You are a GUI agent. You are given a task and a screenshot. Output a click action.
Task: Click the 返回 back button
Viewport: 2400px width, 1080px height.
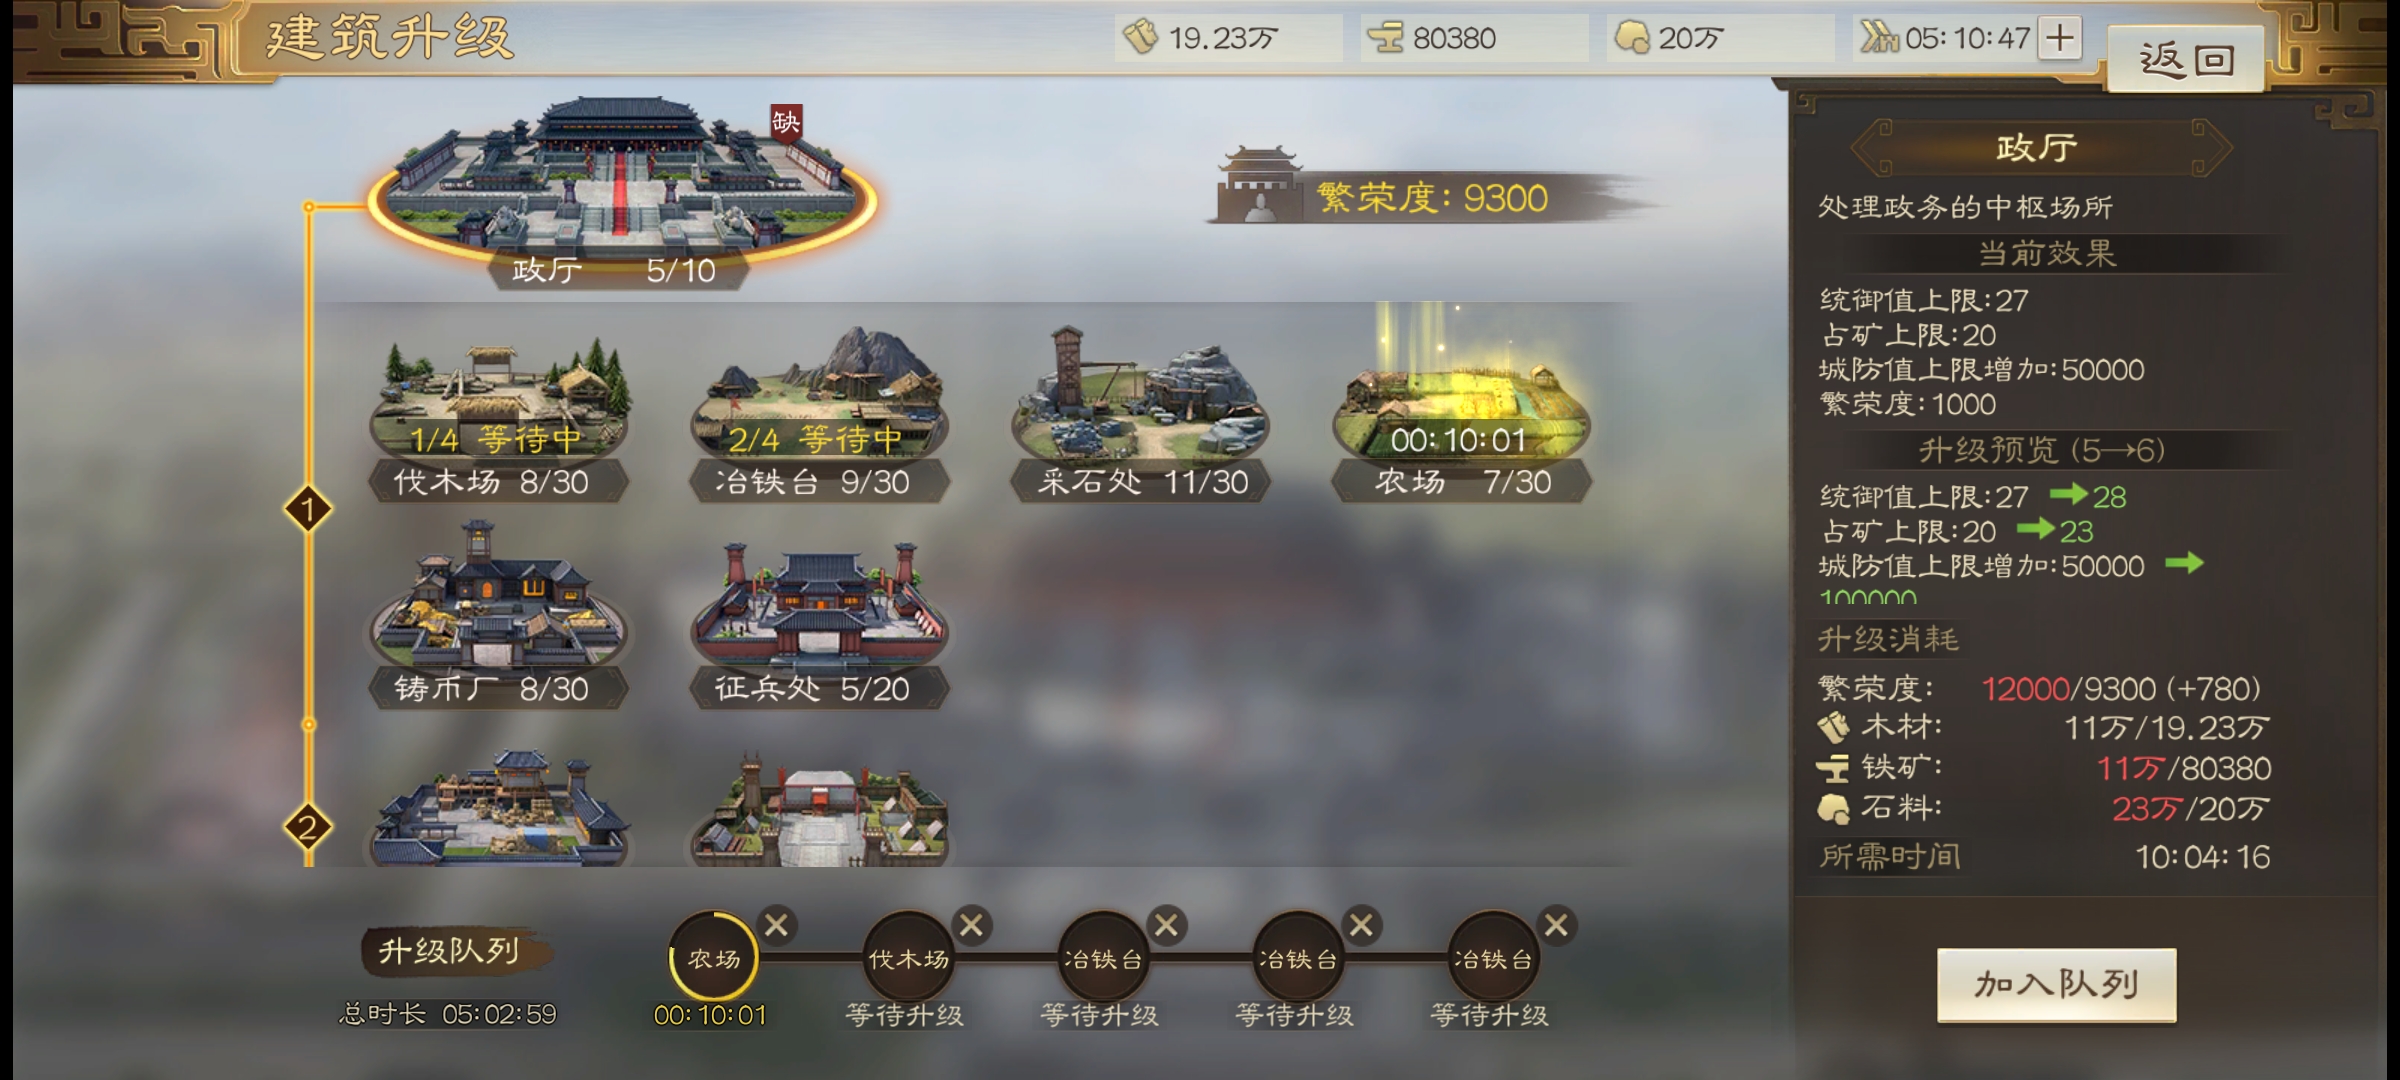pos(2186,60)
